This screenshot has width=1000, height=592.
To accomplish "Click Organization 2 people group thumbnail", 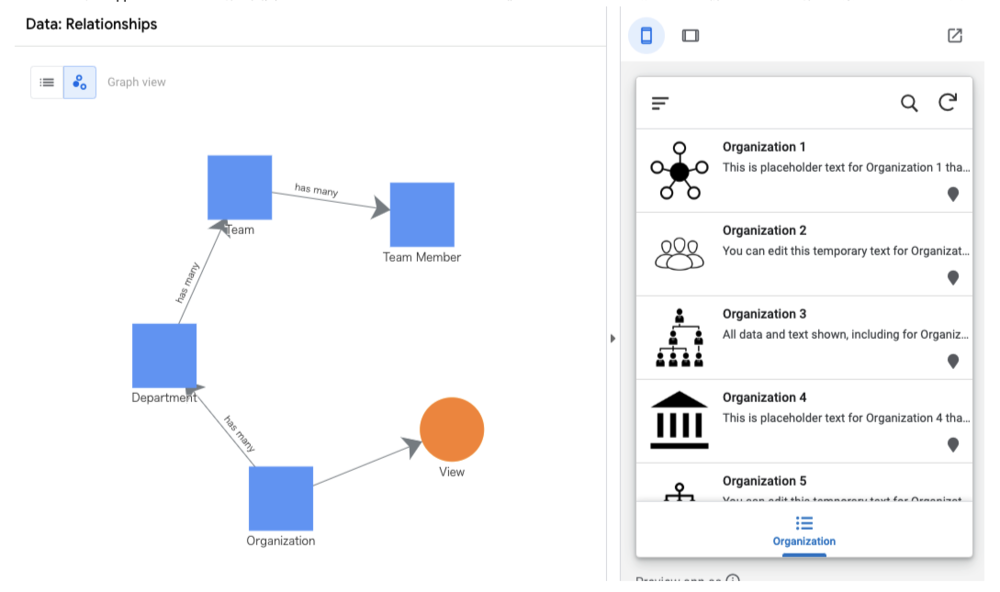I will [x=679, y=254].
